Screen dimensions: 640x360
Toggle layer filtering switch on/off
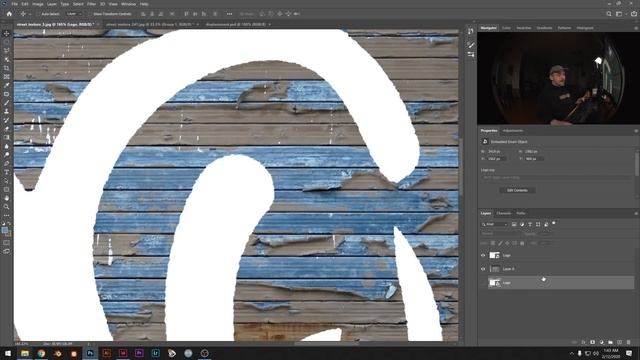[x=554, y=223]
